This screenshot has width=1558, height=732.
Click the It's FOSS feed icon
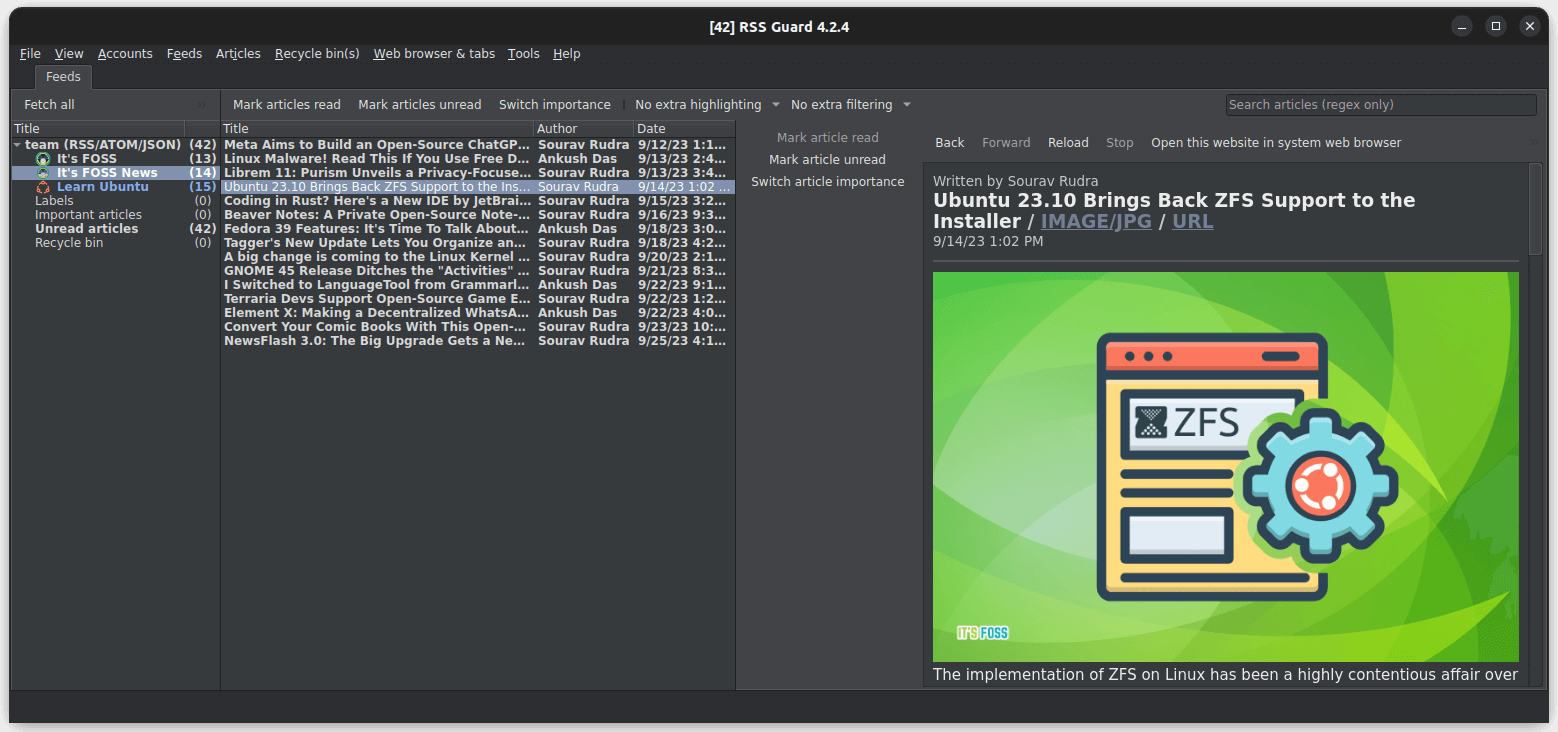point(43,157)
